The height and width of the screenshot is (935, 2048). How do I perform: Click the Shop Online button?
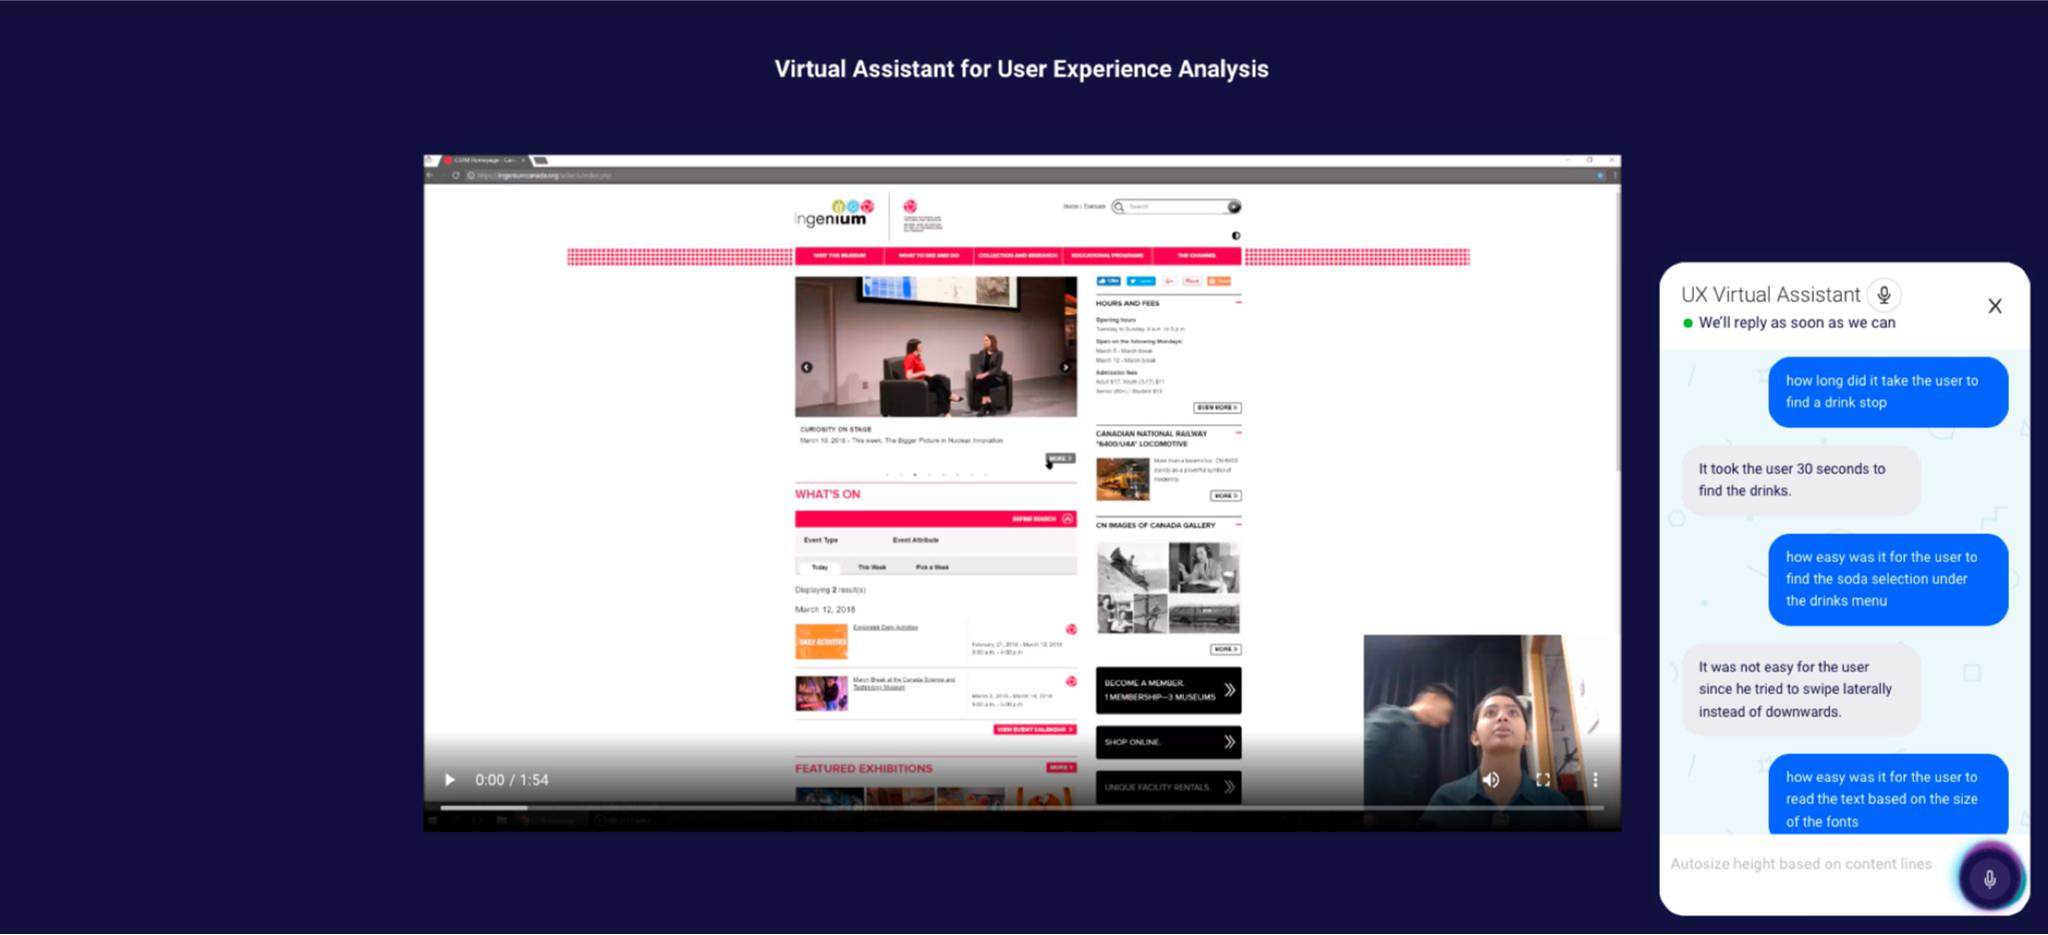(x=1168, y=742)
